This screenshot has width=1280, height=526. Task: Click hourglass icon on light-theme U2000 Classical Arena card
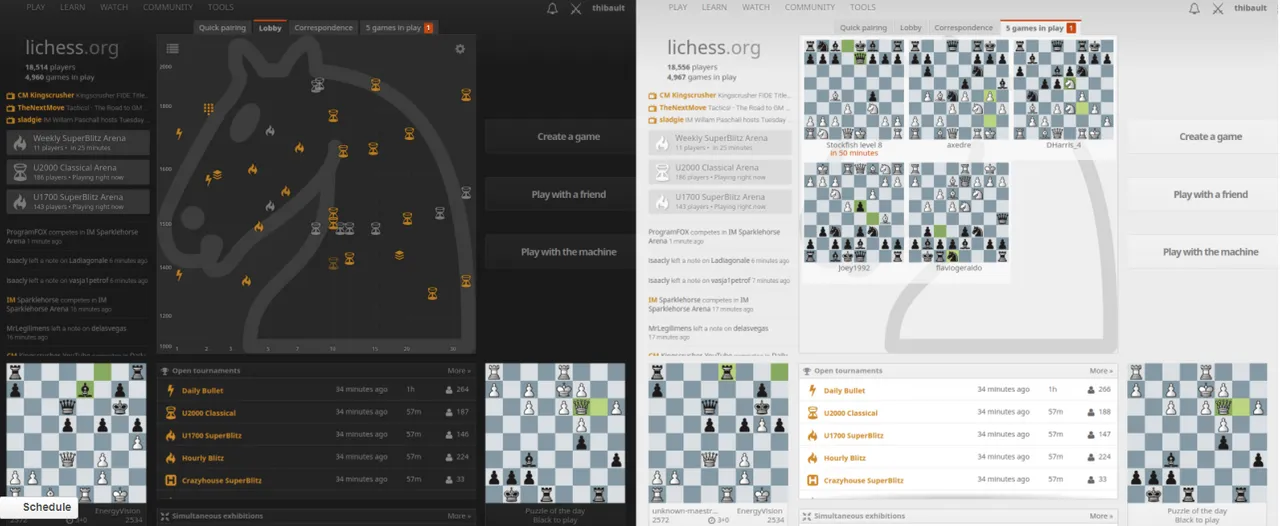pos(661,172)
